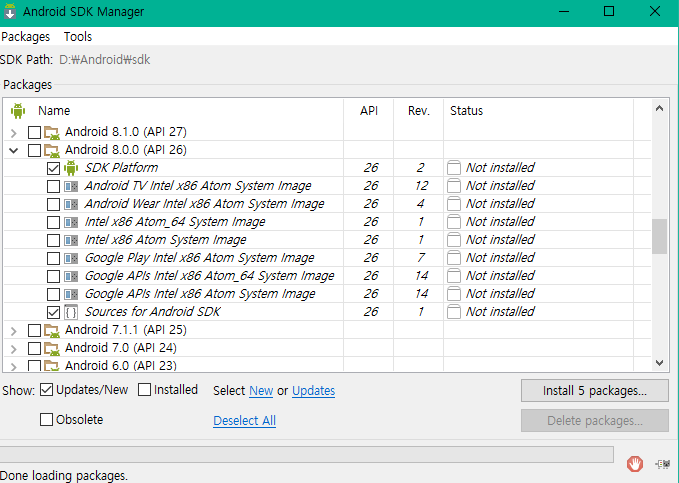Click the braces icon of Sources for Android SDK

point(71,312)
